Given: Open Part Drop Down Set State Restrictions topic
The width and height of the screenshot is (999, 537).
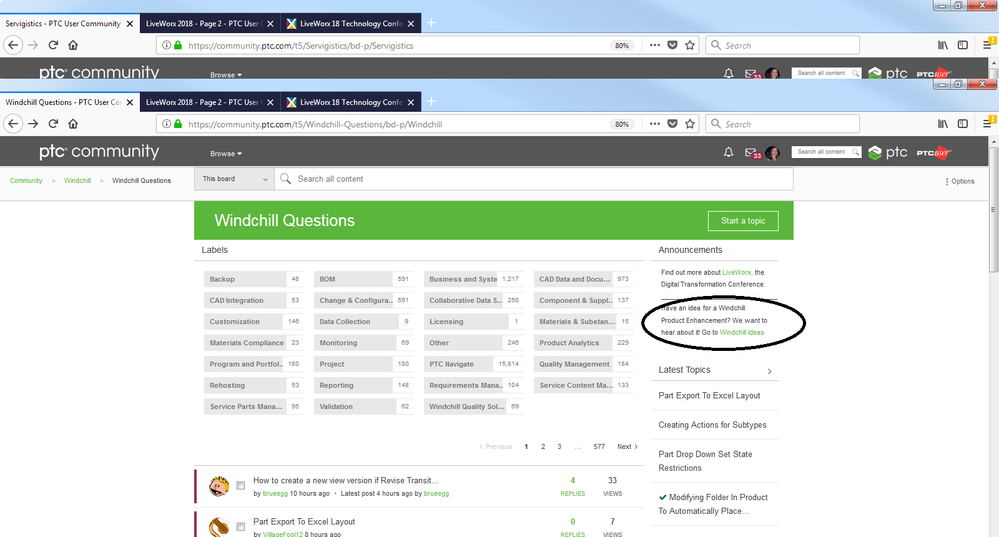Looking at the screenshot, I should [705, 461].
